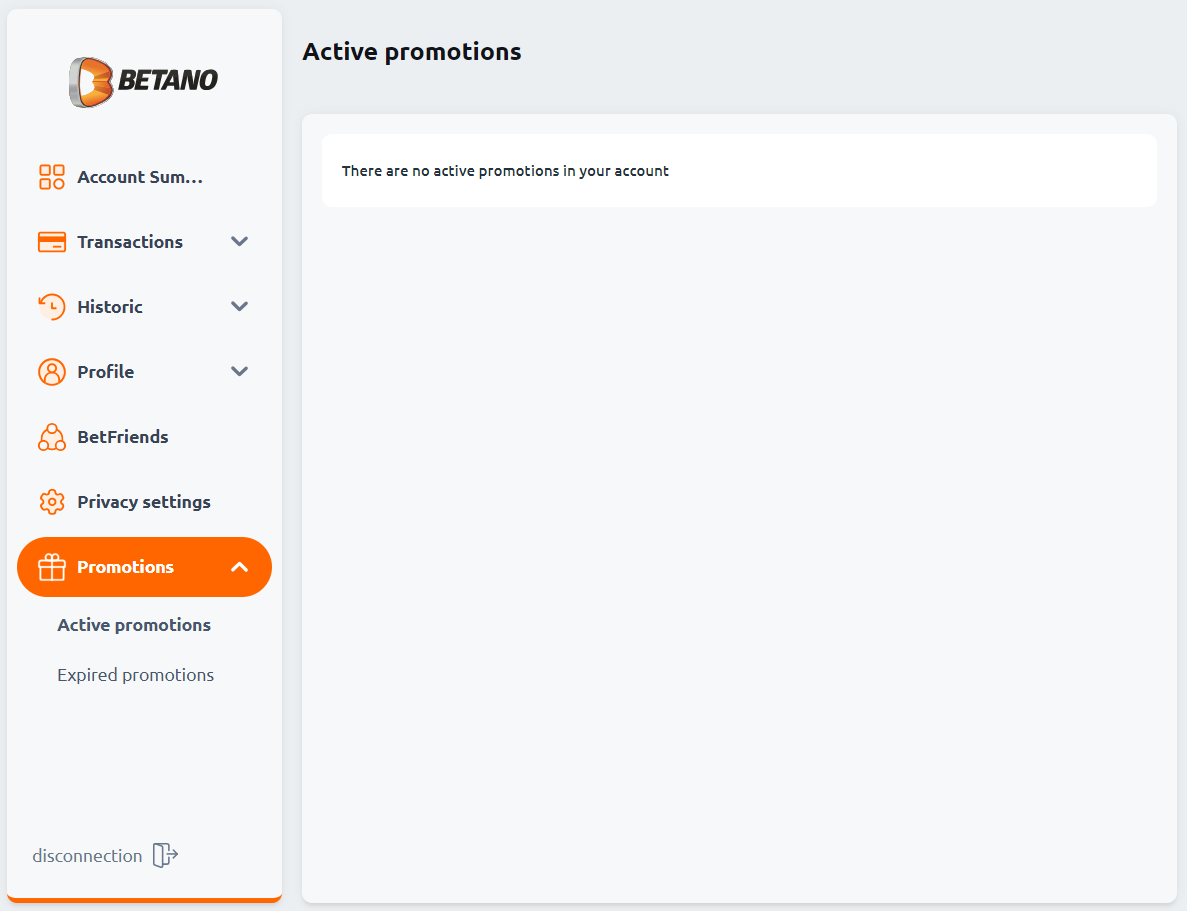Go to BetFriends menu item
Image resolution: width=1187 pixels, height=911 pixels.
tap(123, 437)
